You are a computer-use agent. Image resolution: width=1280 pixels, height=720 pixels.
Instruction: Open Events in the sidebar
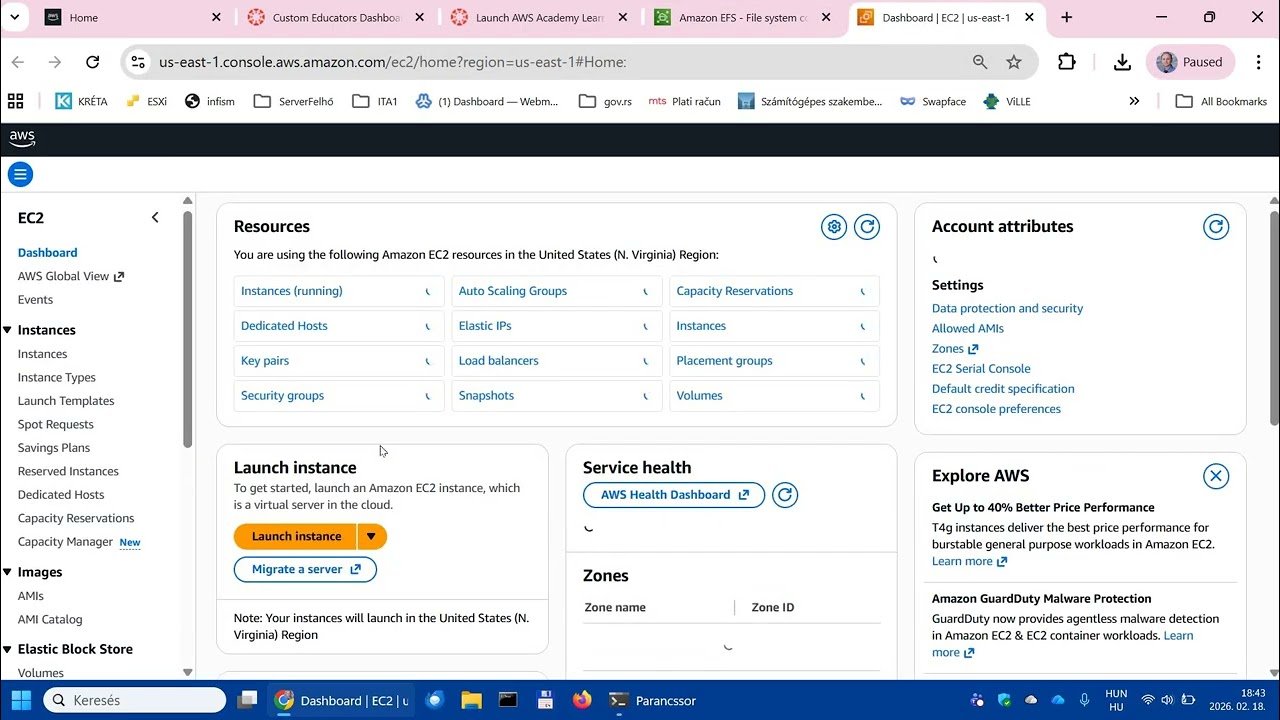tap(35, 300)
